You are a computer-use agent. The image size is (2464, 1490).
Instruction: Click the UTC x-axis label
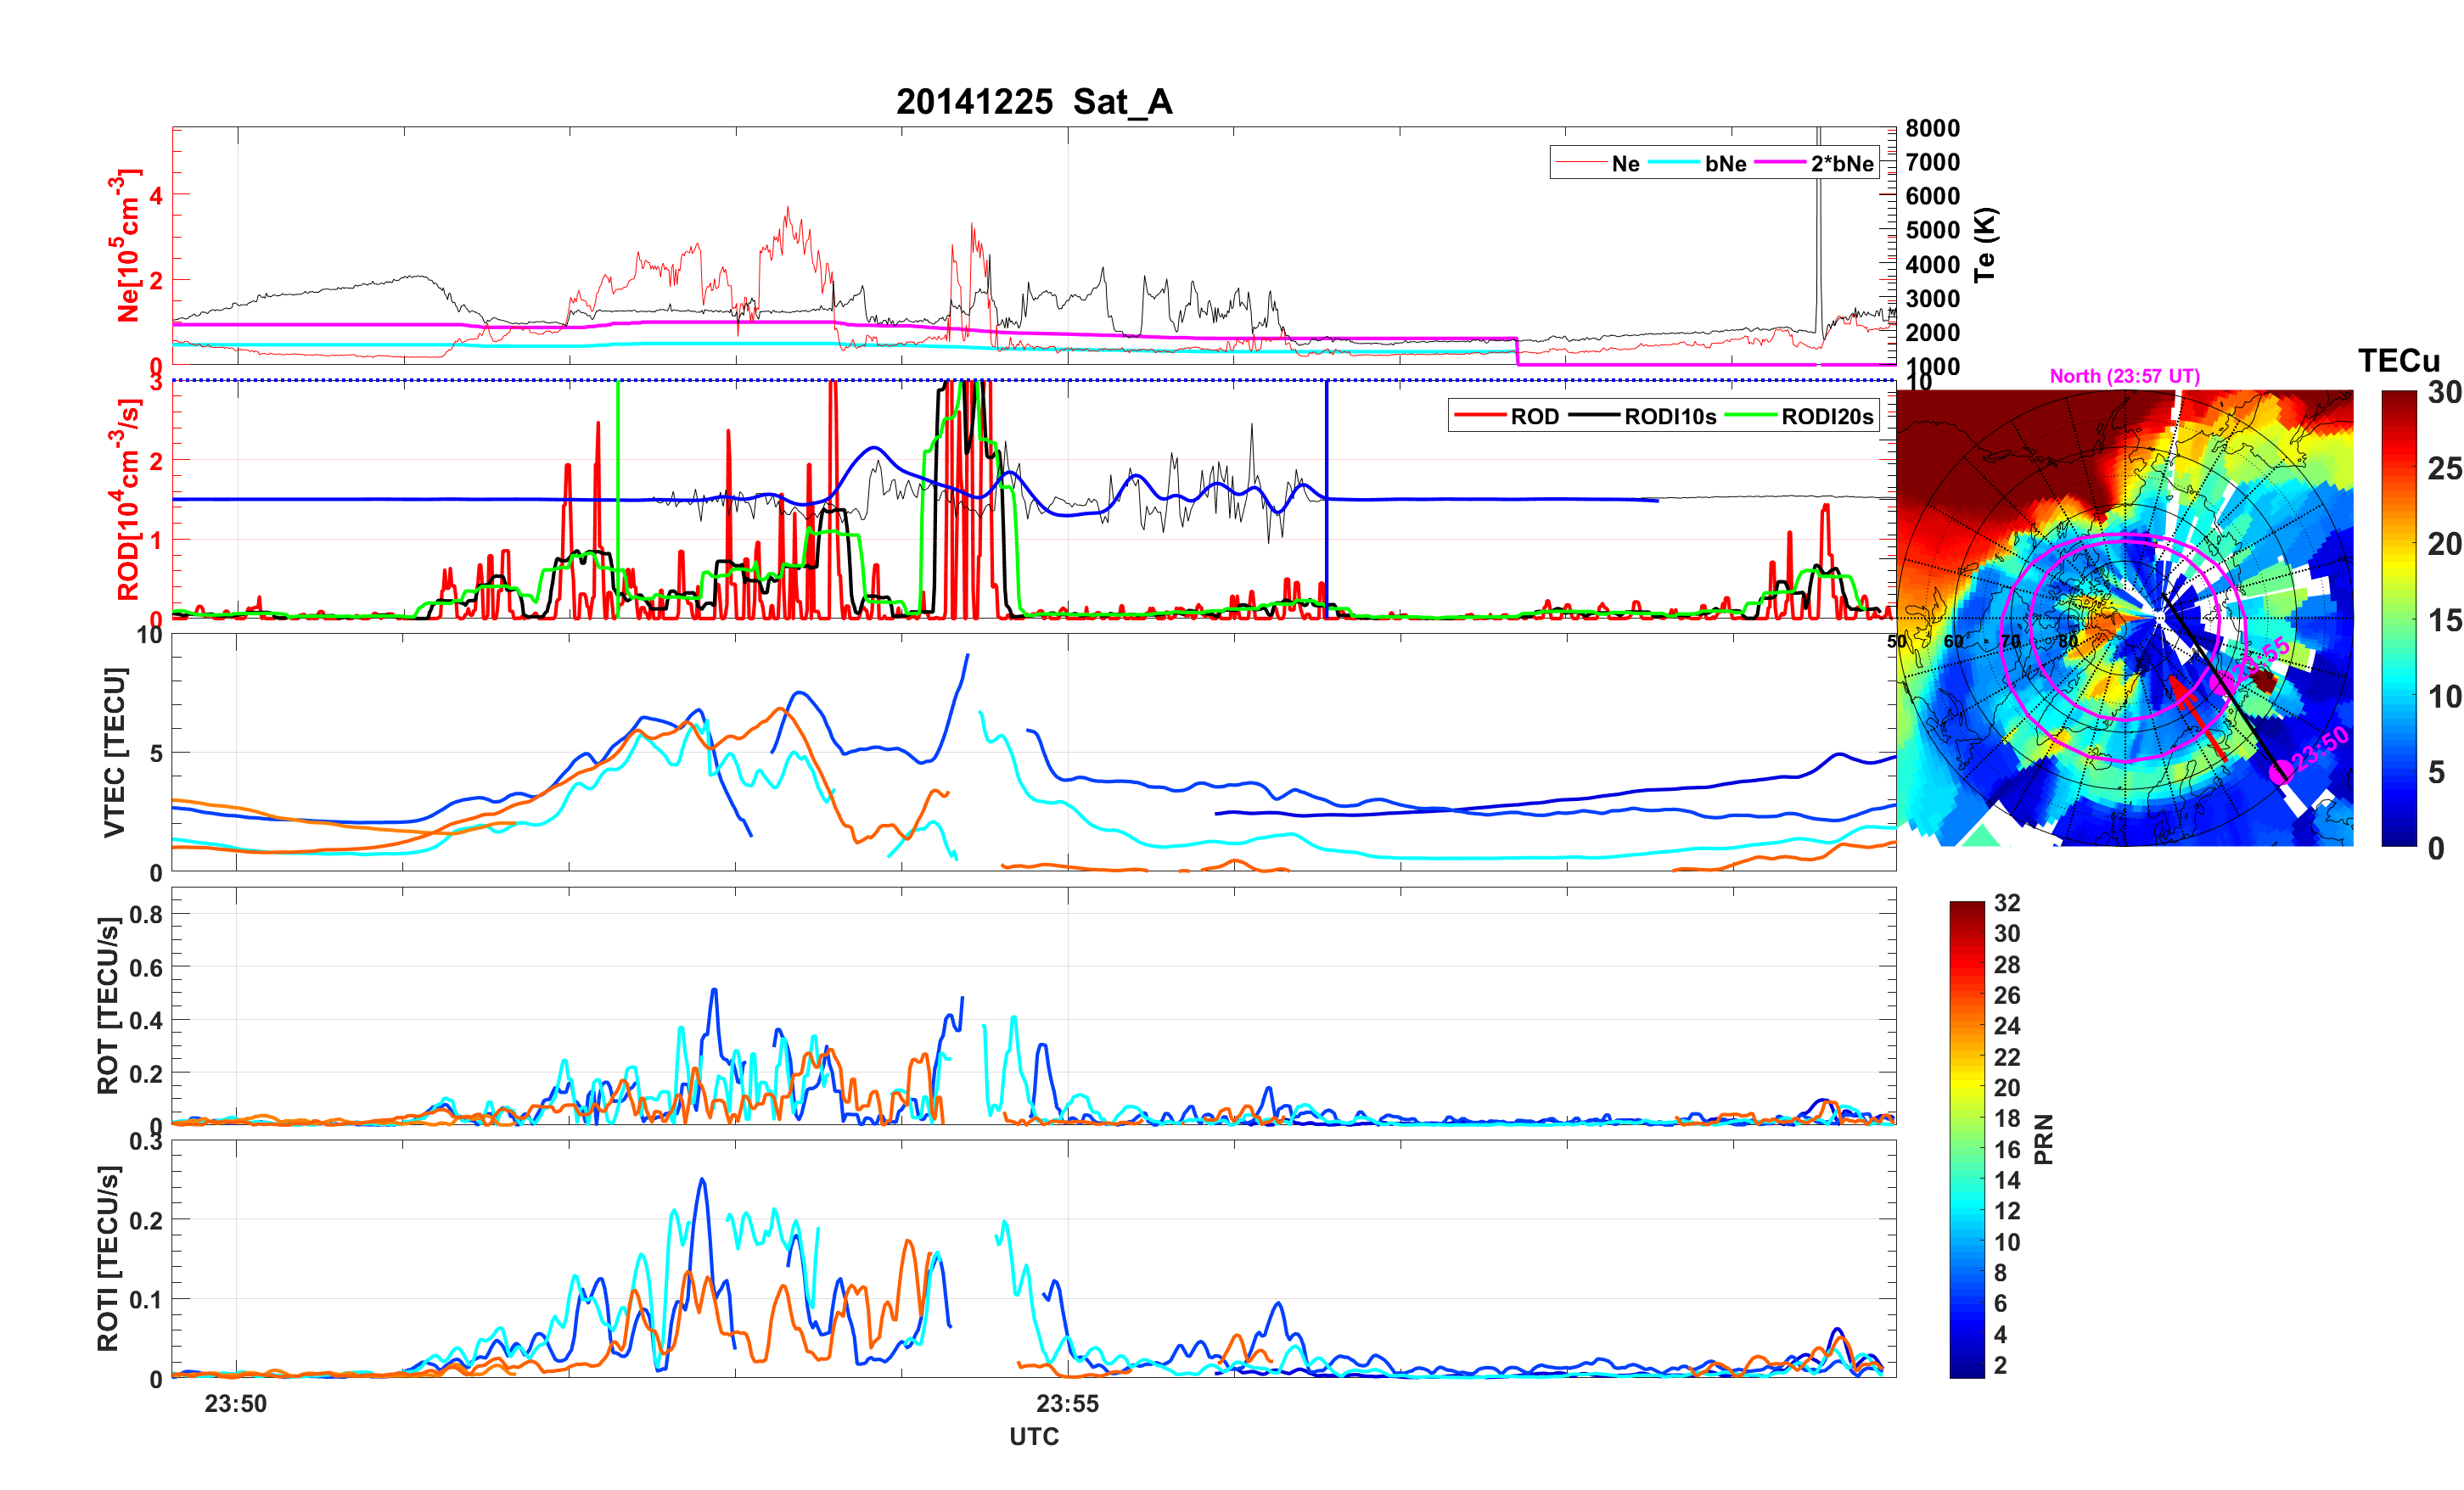[x=1033, y=1436]
